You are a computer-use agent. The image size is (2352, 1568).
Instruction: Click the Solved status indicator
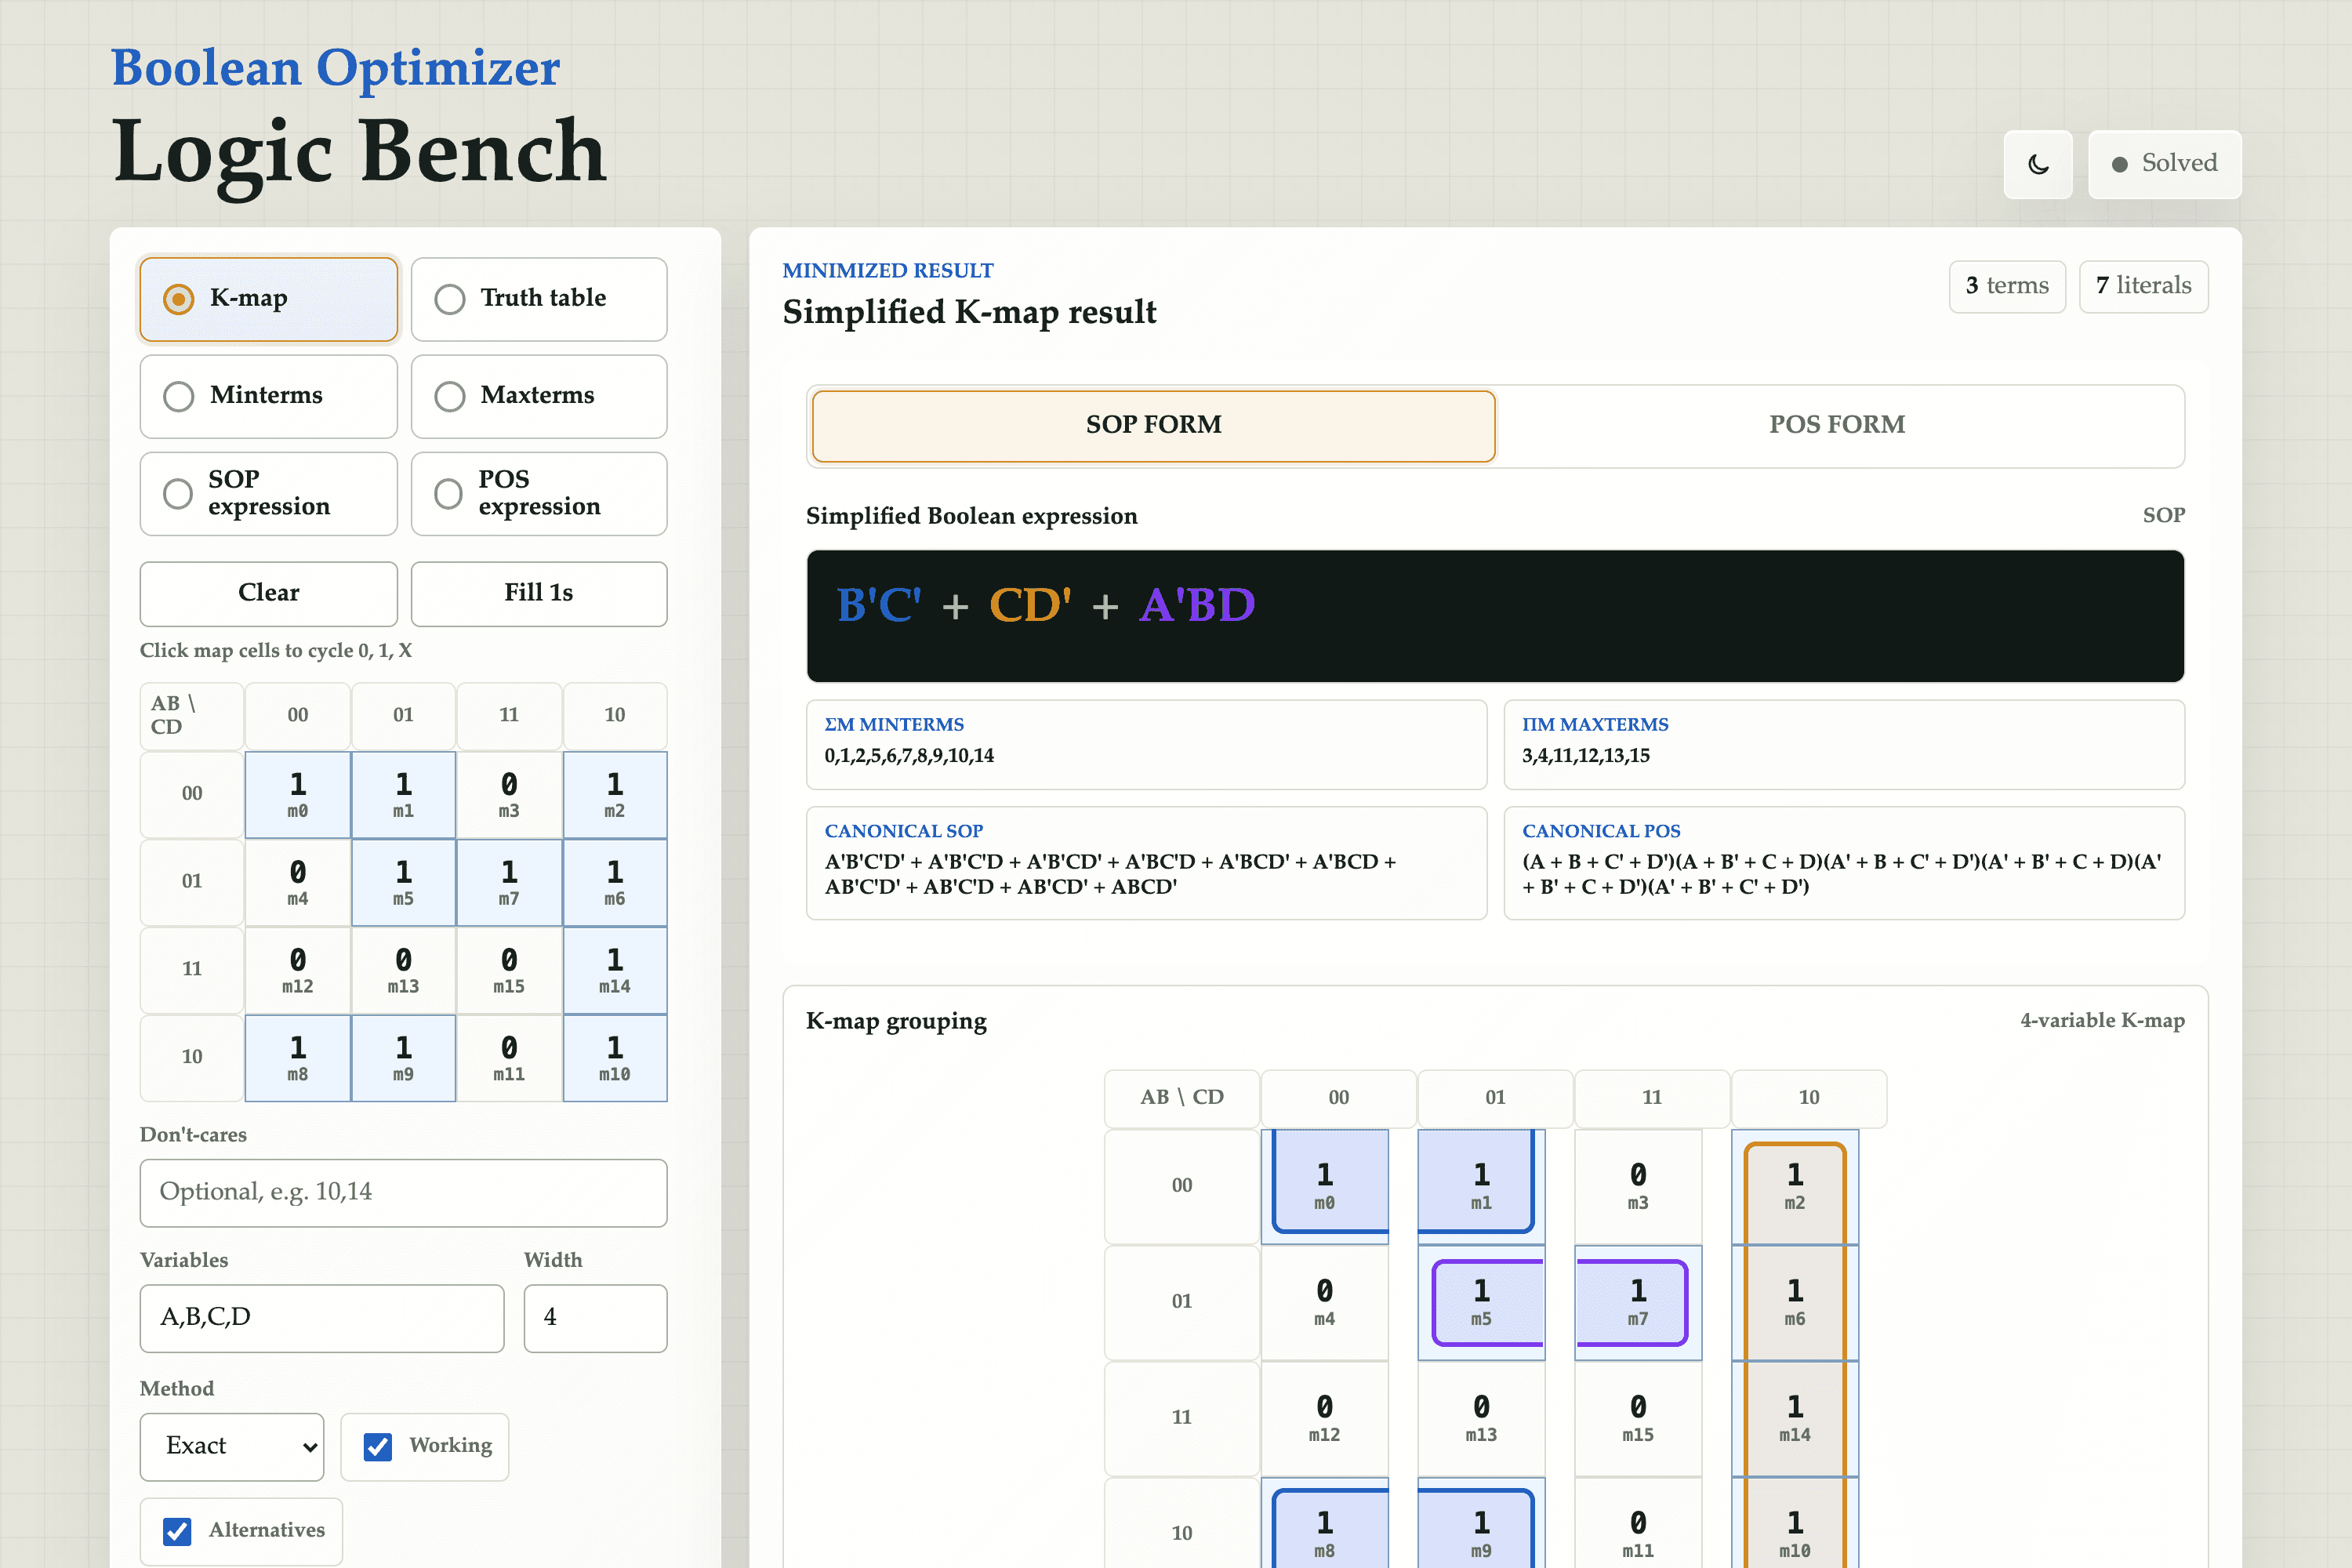click(2164, 164)
